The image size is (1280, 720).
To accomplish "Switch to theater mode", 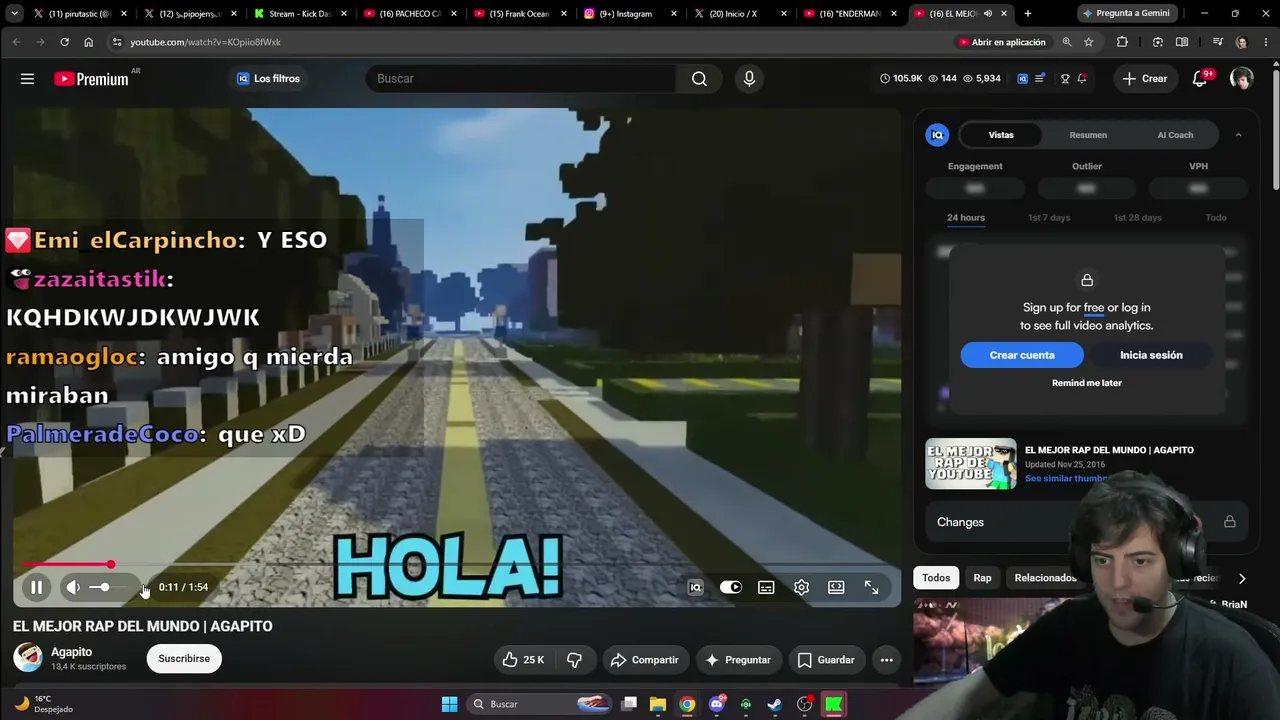I will coord(836,587).
